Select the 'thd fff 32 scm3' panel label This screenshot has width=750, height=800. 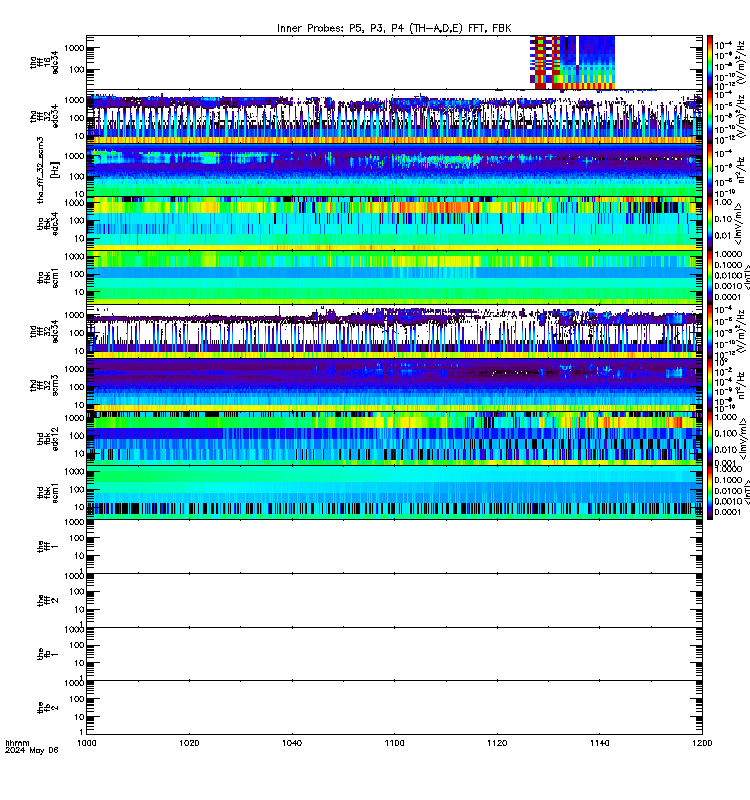click(44, 385)
